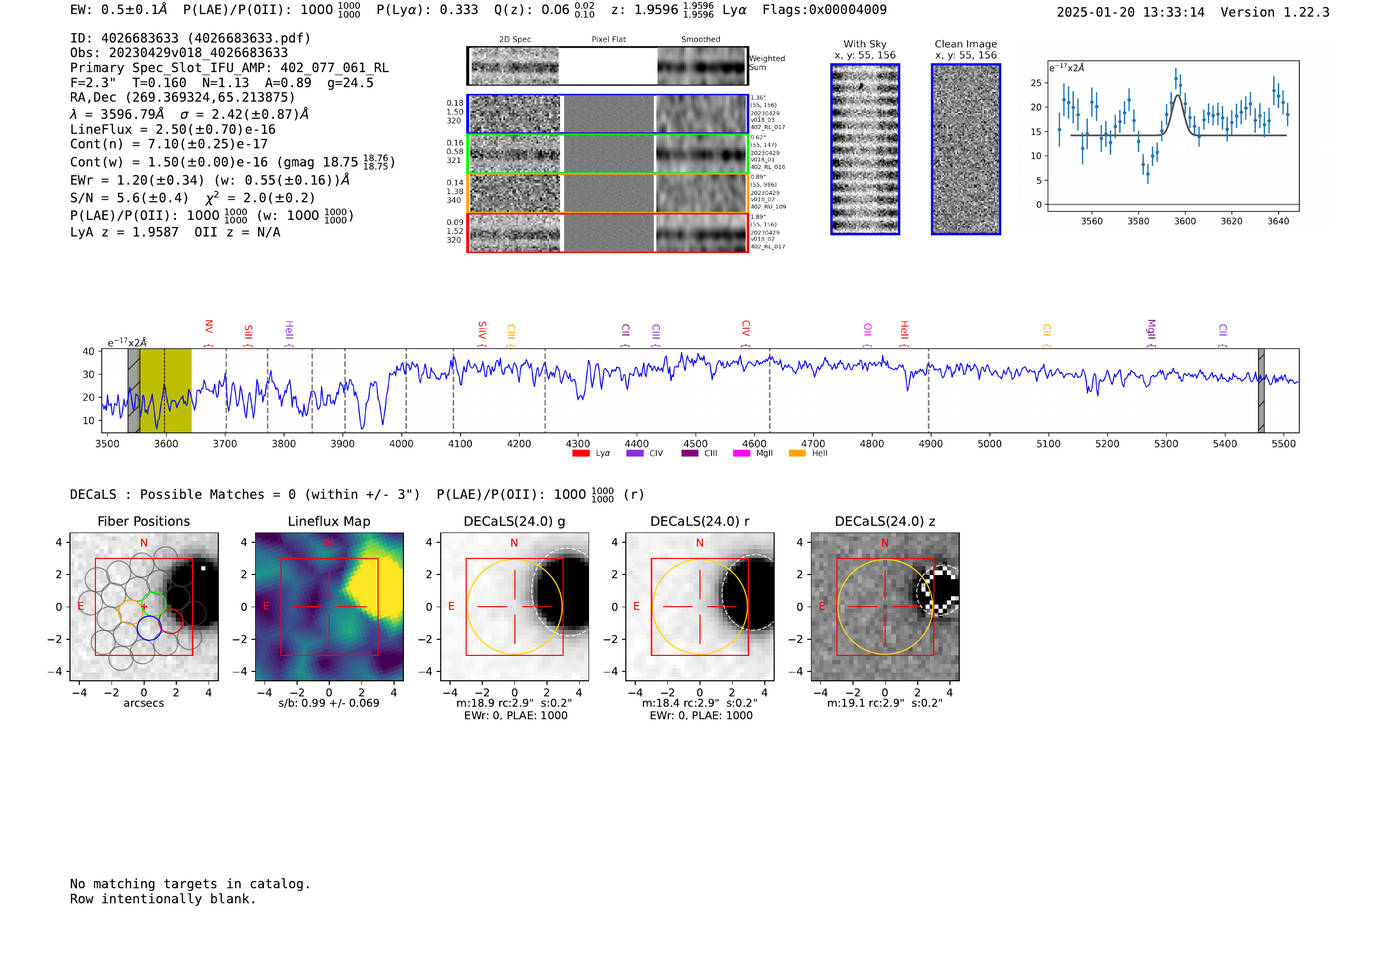This screenshot has height=953, width=1400.
Task: Click the red-outlined fiber spectrum row
Action: pos(607,232)
